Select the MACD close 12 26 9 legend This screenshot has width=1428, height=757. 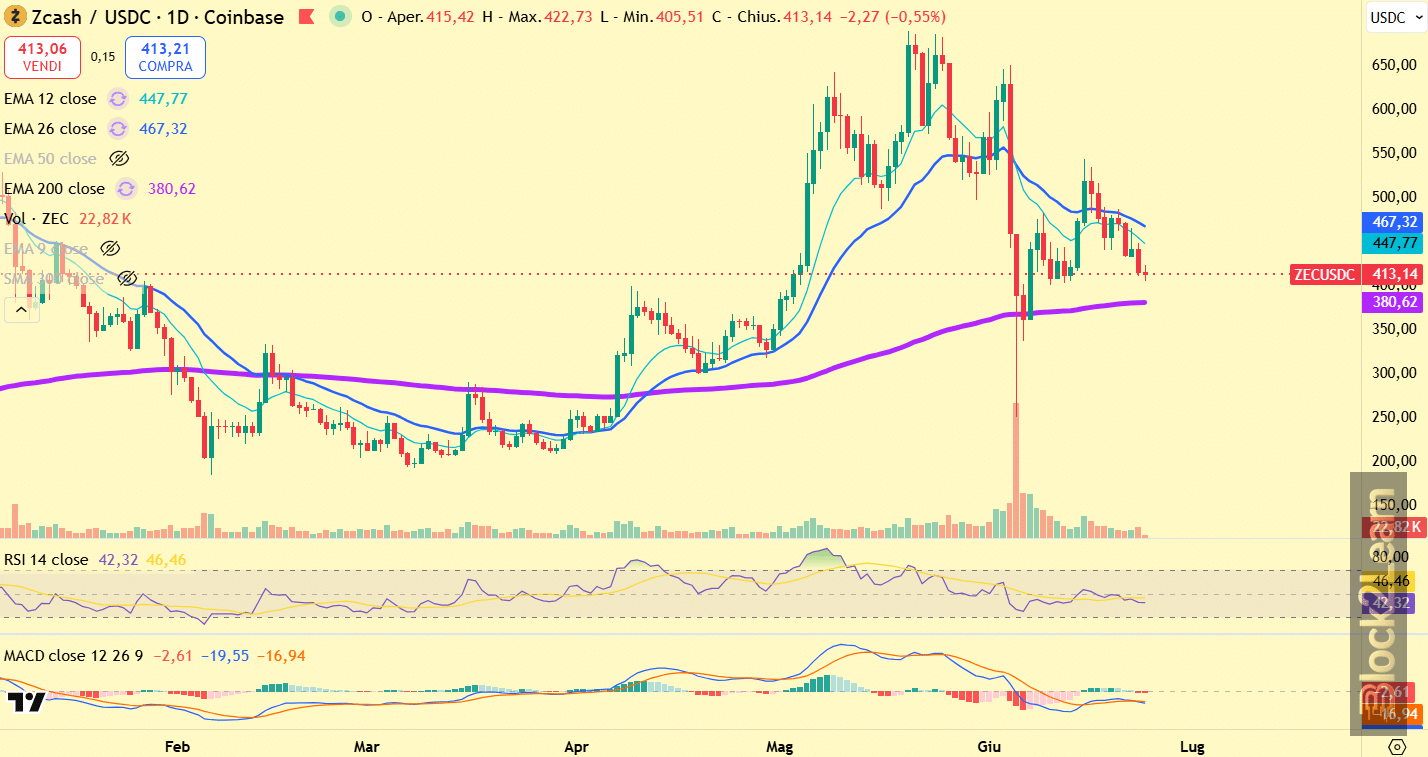tap(73, 656)
